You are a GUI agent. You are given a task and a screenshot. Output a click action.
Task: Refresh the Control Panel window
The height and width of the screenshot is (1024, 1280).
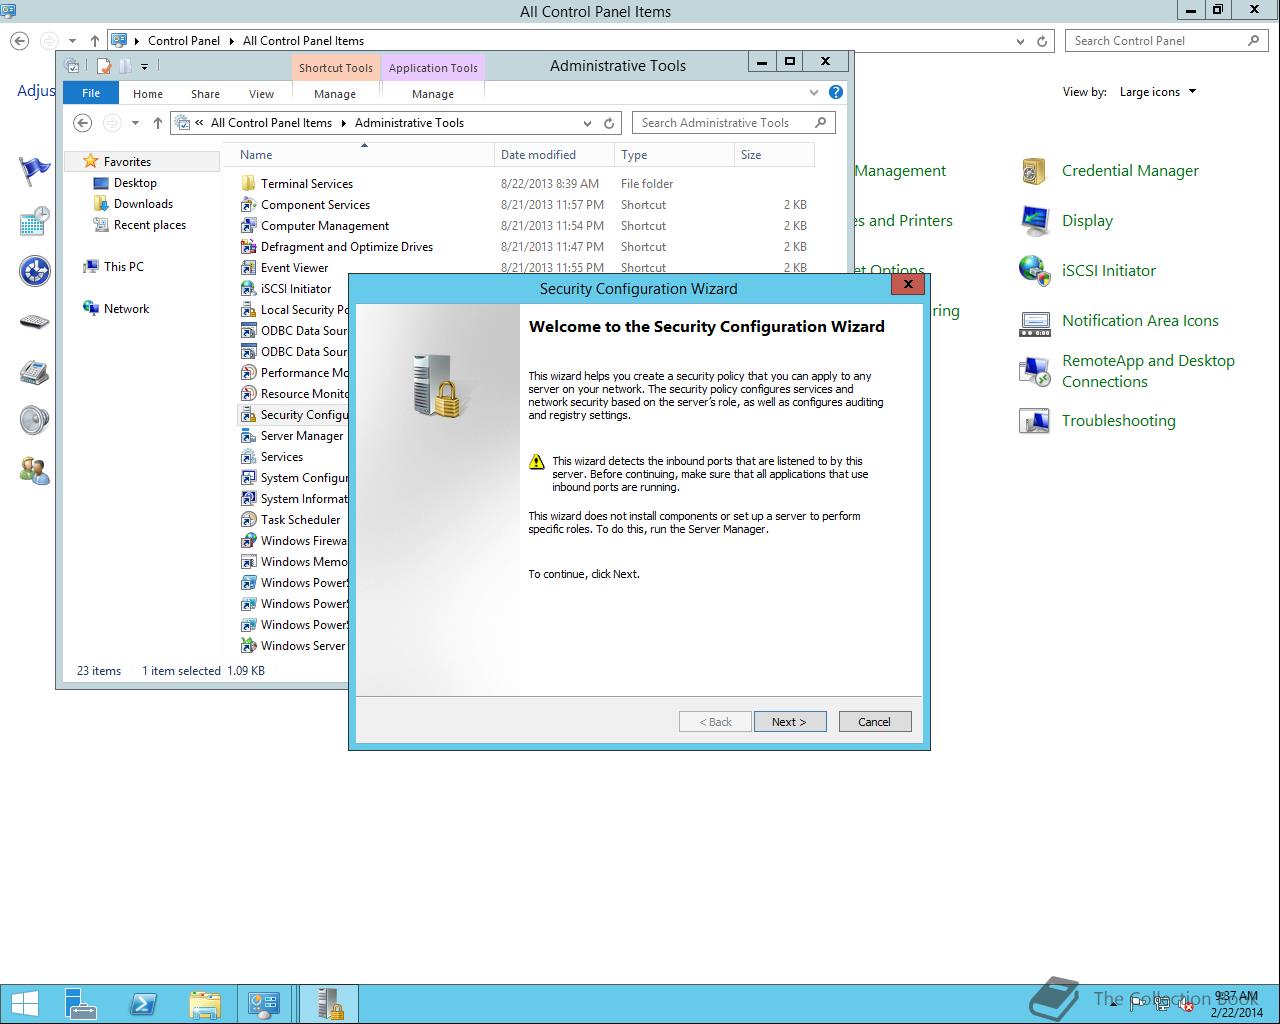coord(1042,41)
